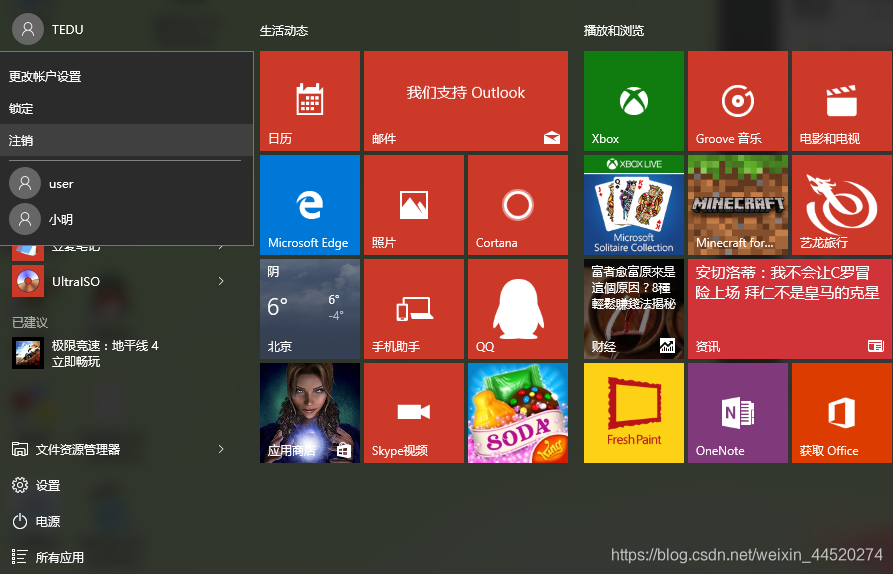Launch the Xbox tile
Viewport: 893px width, 574px height.
pyautogui.click(x=633, y=101)
